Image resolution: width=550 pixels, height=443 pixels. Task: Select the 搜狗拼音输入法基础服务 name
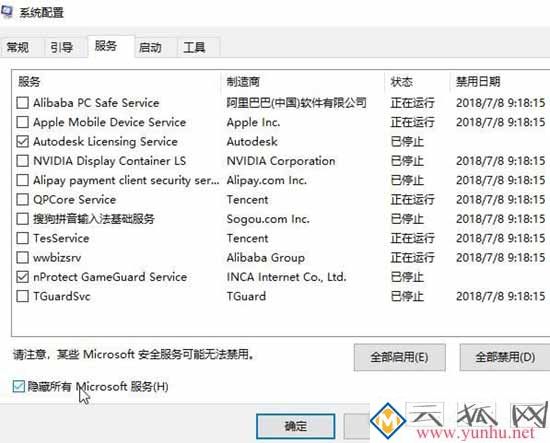click(x=94, y=219)
